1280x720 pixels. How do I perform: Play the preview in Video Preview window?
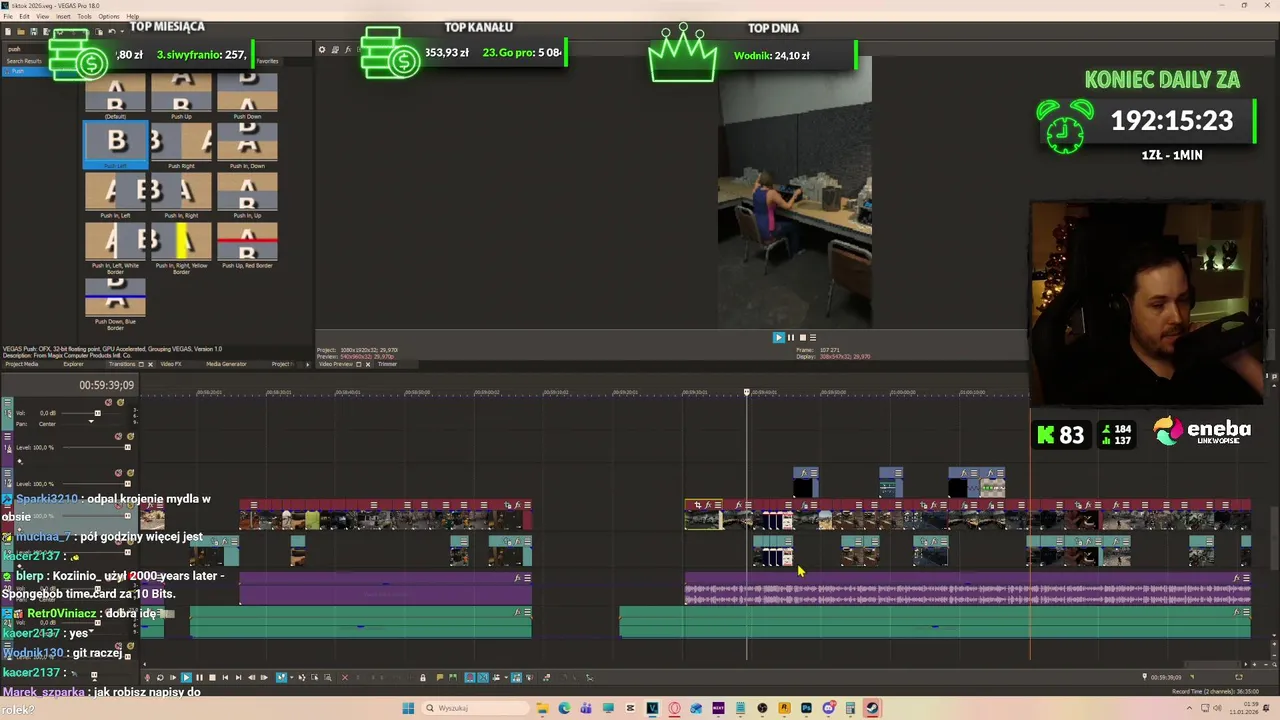point(779,337)
